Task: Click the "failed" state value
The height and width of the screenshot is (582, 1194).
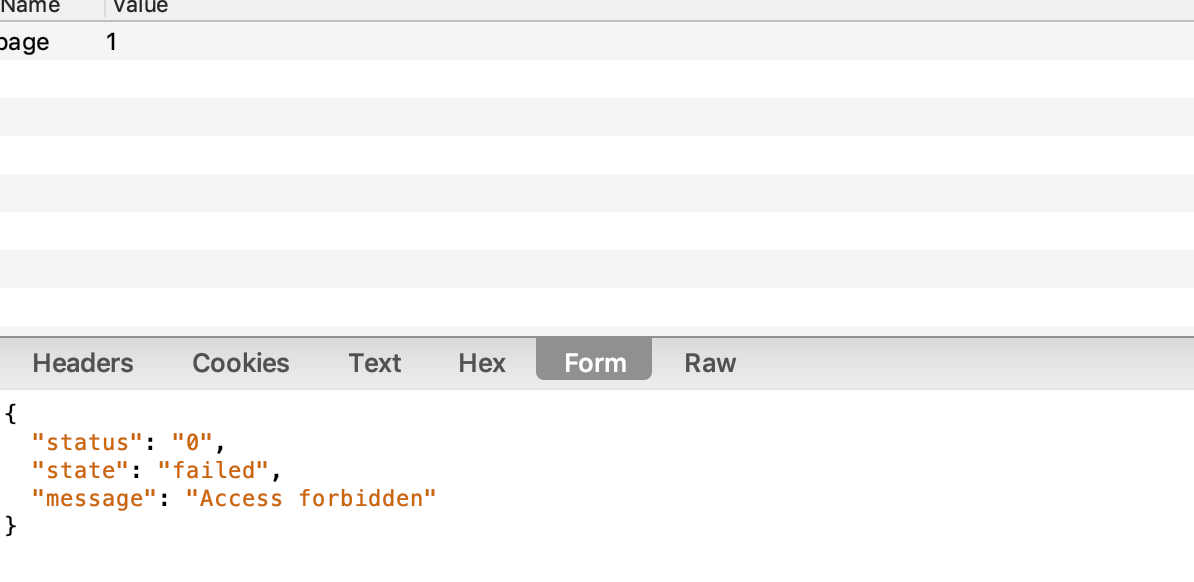Action: pos(213,471)
